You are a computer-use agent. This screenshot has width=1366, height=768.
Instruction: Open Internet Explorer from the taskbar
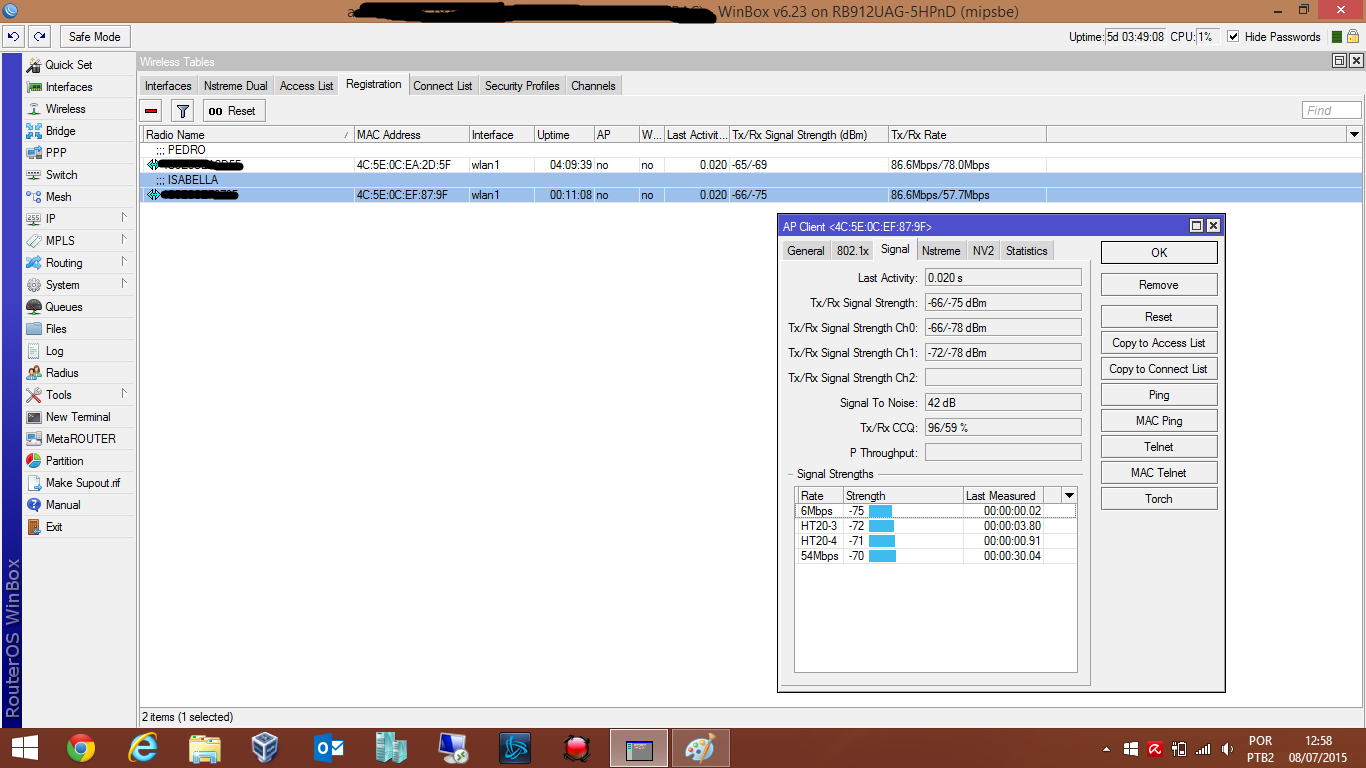click(143, 747)
